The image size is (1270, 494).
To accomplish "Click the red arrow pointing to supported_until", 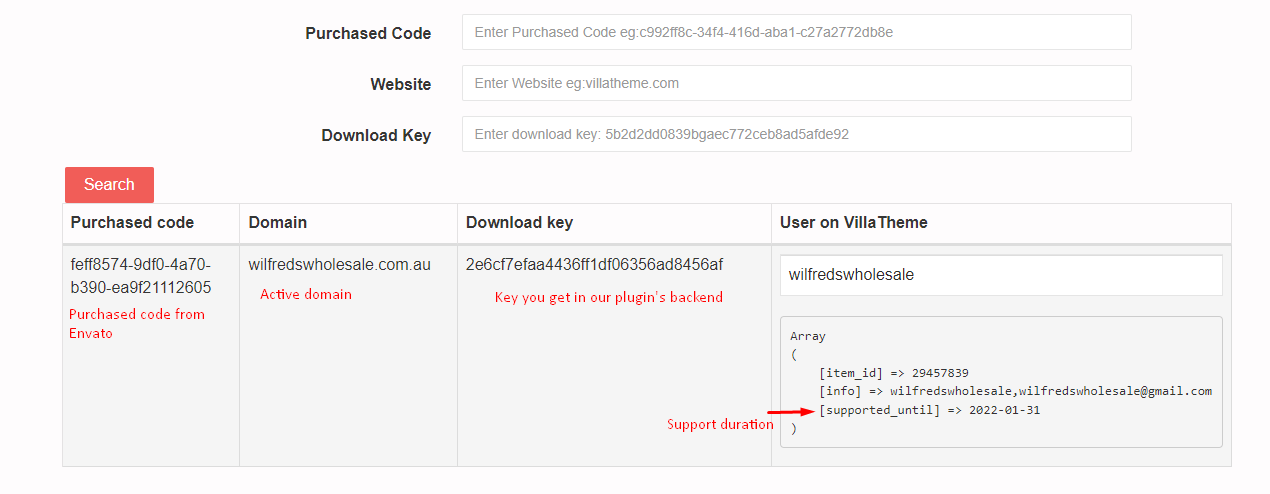I will pyautogui.click(x=791, y=411).
